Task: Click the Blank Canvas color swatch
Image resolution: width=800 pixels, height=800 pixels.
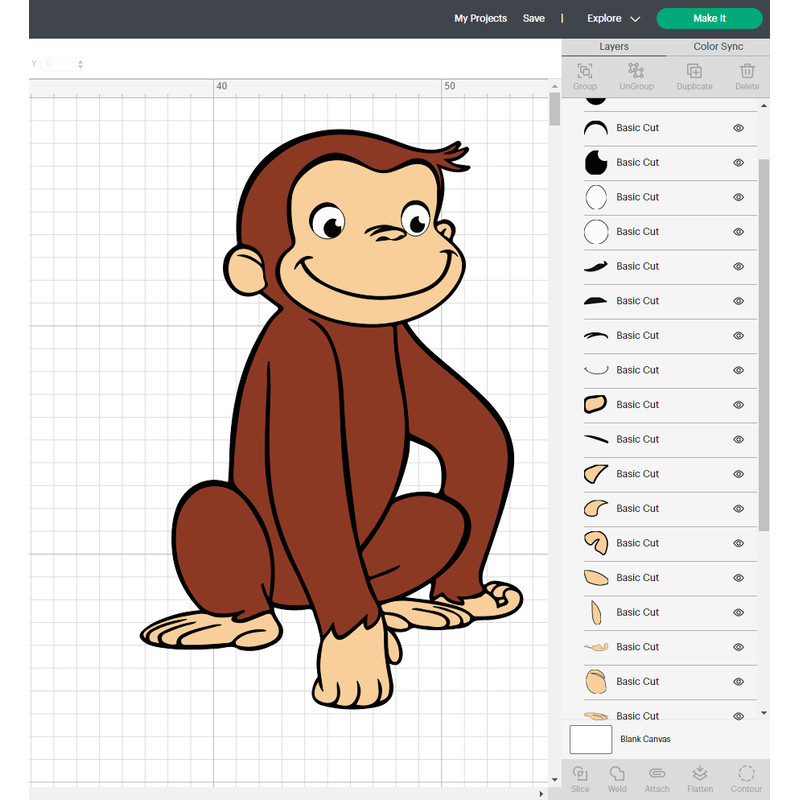Action: [x=590, y=740]
